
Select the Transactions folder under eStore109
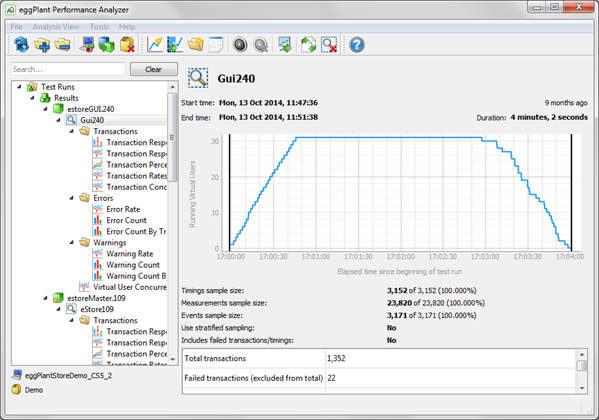click(115, 320)
